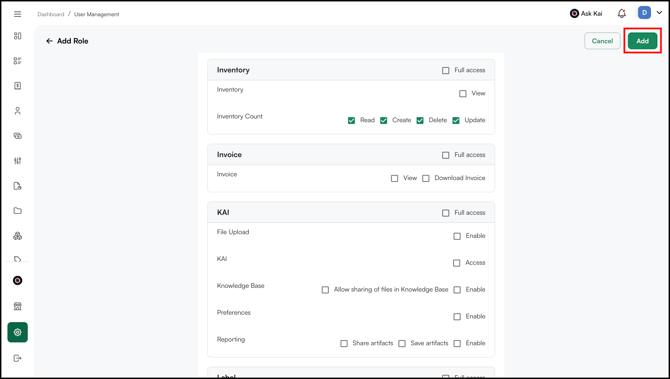
Task: Open the purple Kai circle icon in sidebar
Action: 18,280
